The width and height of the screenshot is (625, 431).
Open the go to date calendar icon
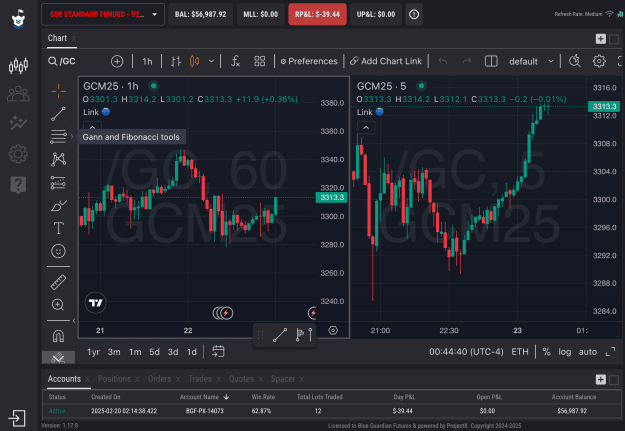click(x=218, y=351)
